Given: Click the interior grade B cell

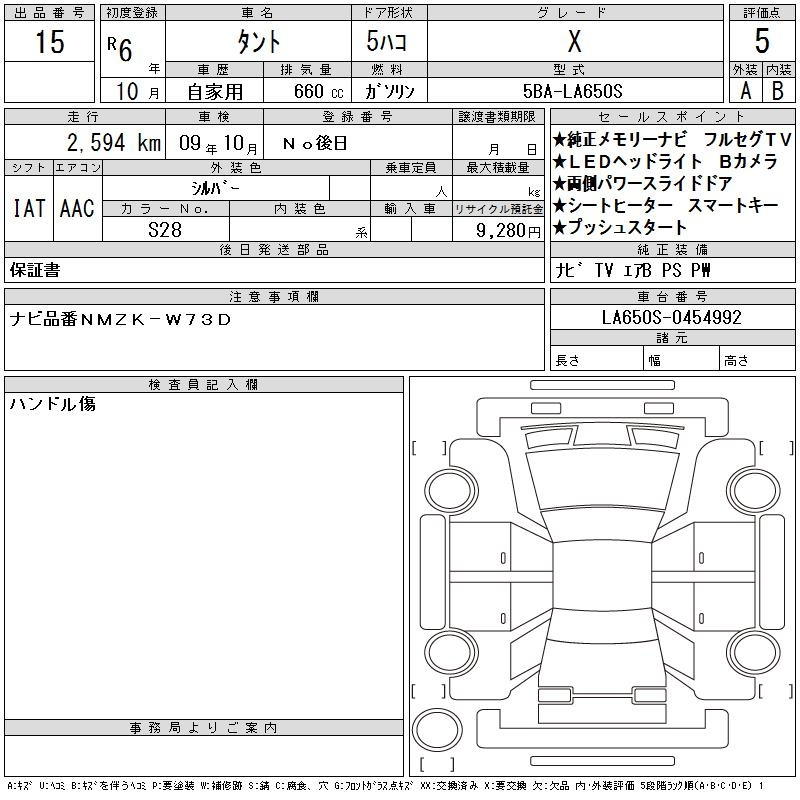Looking at the screenshot, I should tap(777, 90).
